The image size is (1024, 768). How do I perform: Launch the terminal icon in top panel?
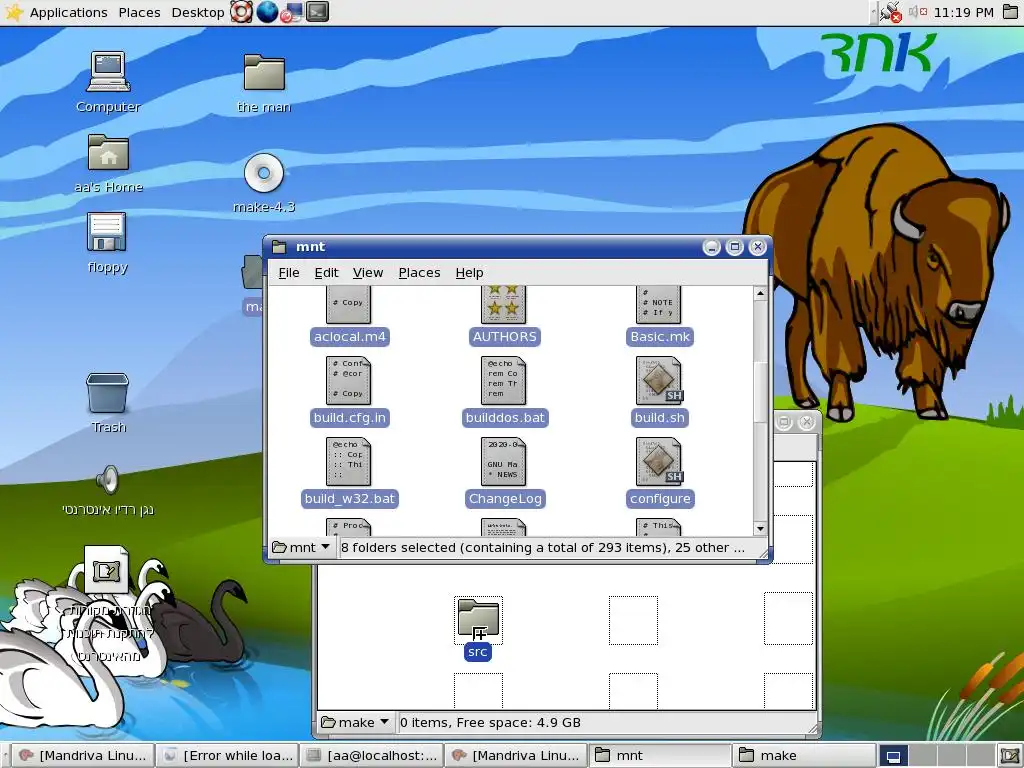pyautogui.click(x=317, y=12)
